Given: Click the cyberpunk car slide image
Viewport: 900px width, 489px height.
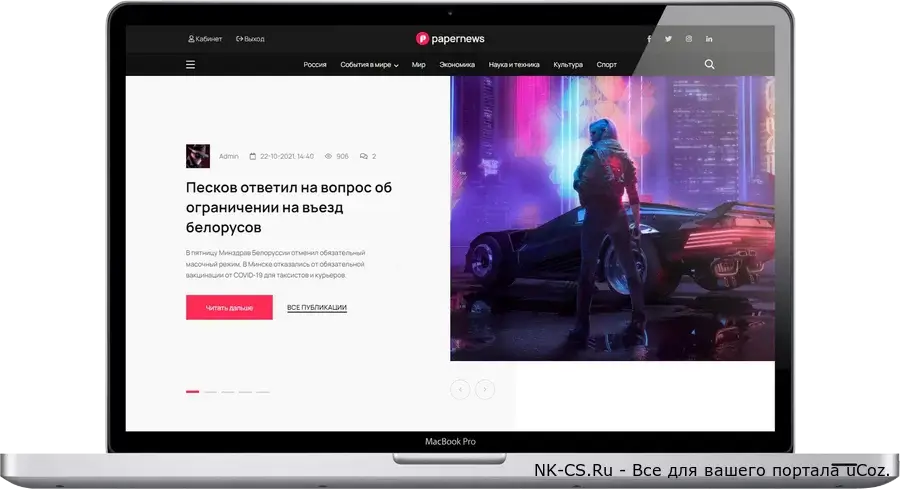Looking at the screenshot, I should pyautogui.click(x=612, y=218).
